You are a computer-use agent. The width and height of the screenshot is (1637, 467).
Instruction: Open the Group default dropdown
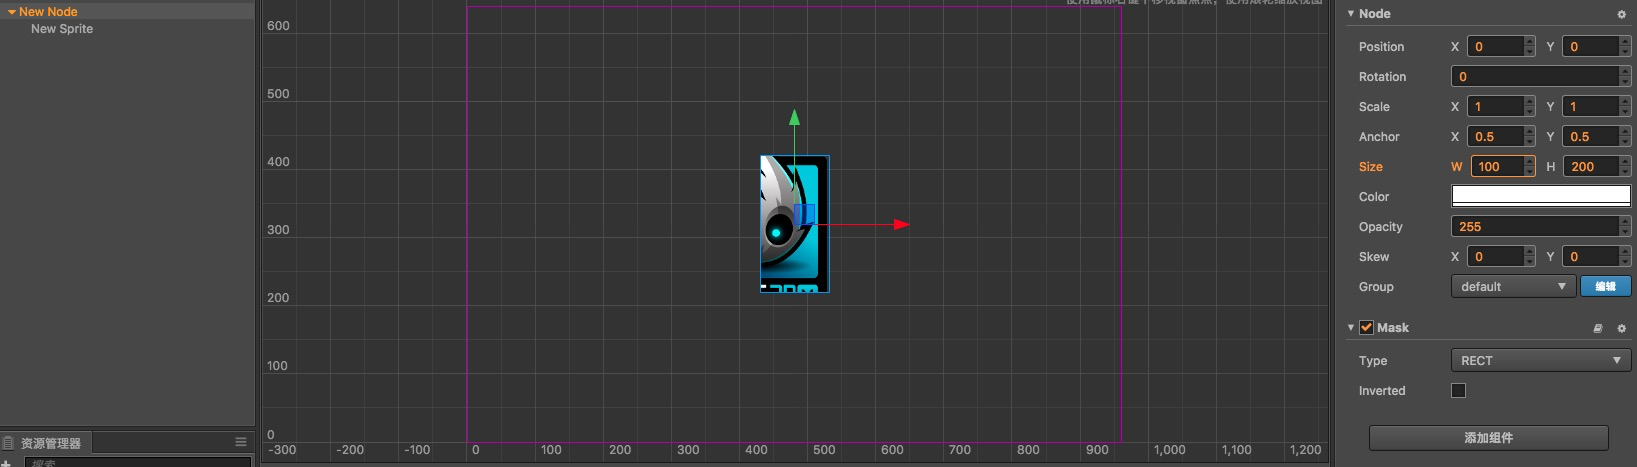[1513, 287]
